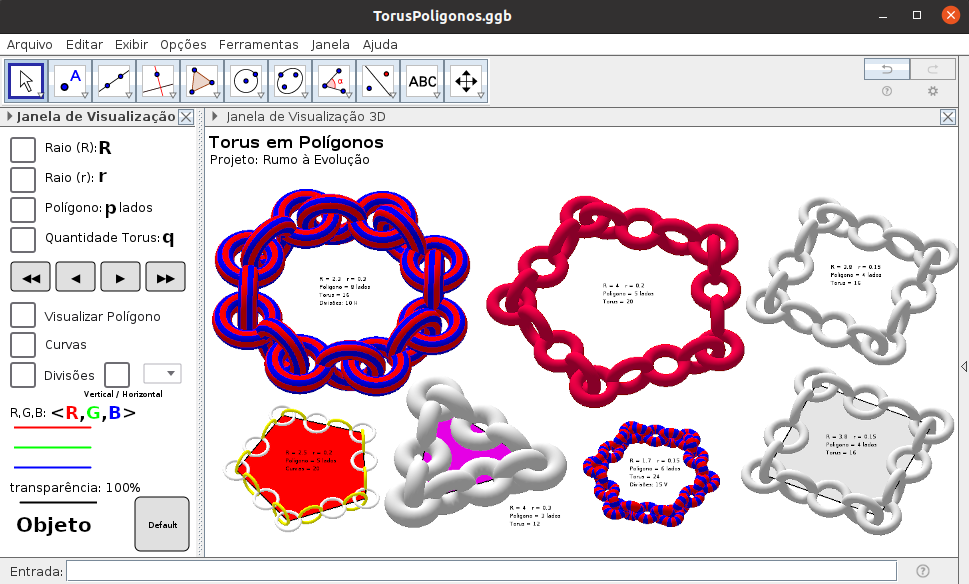Select the Move arrow tool

coord(26,81)
